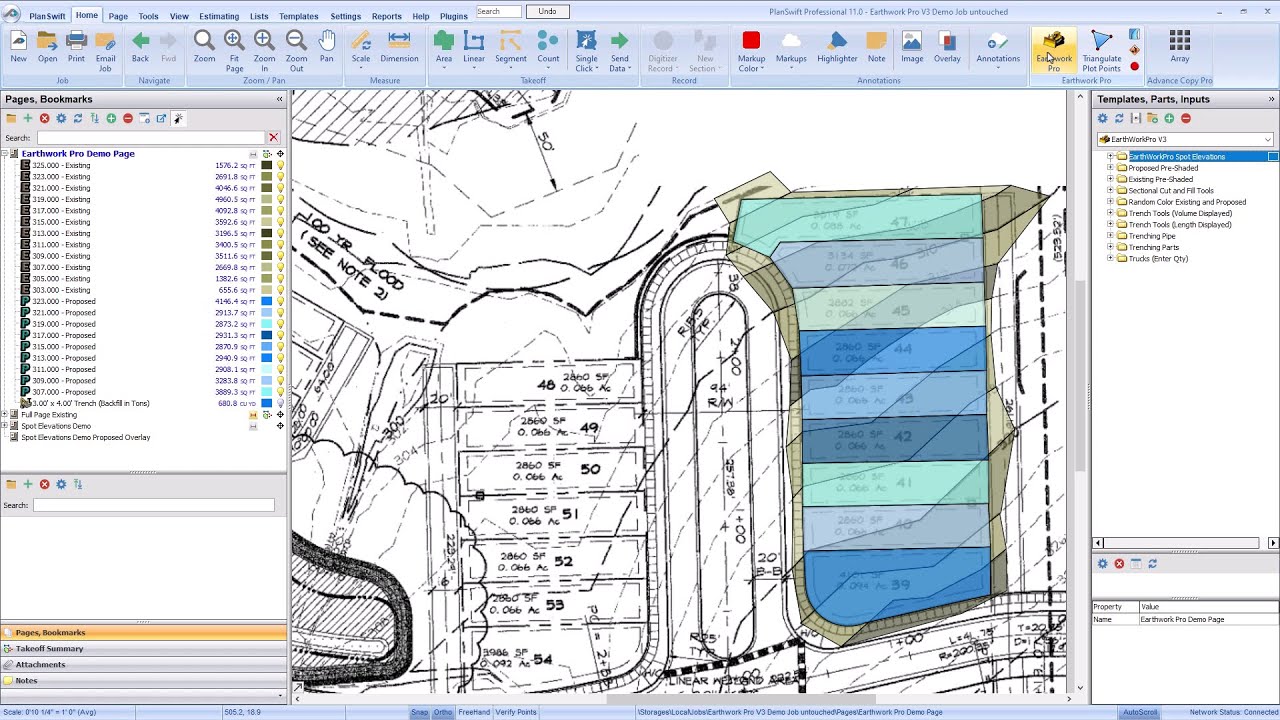This screenshot has height=720, width=1280.
Task: Launch the Earthwork Pro tool
Action: point(1054,51)
